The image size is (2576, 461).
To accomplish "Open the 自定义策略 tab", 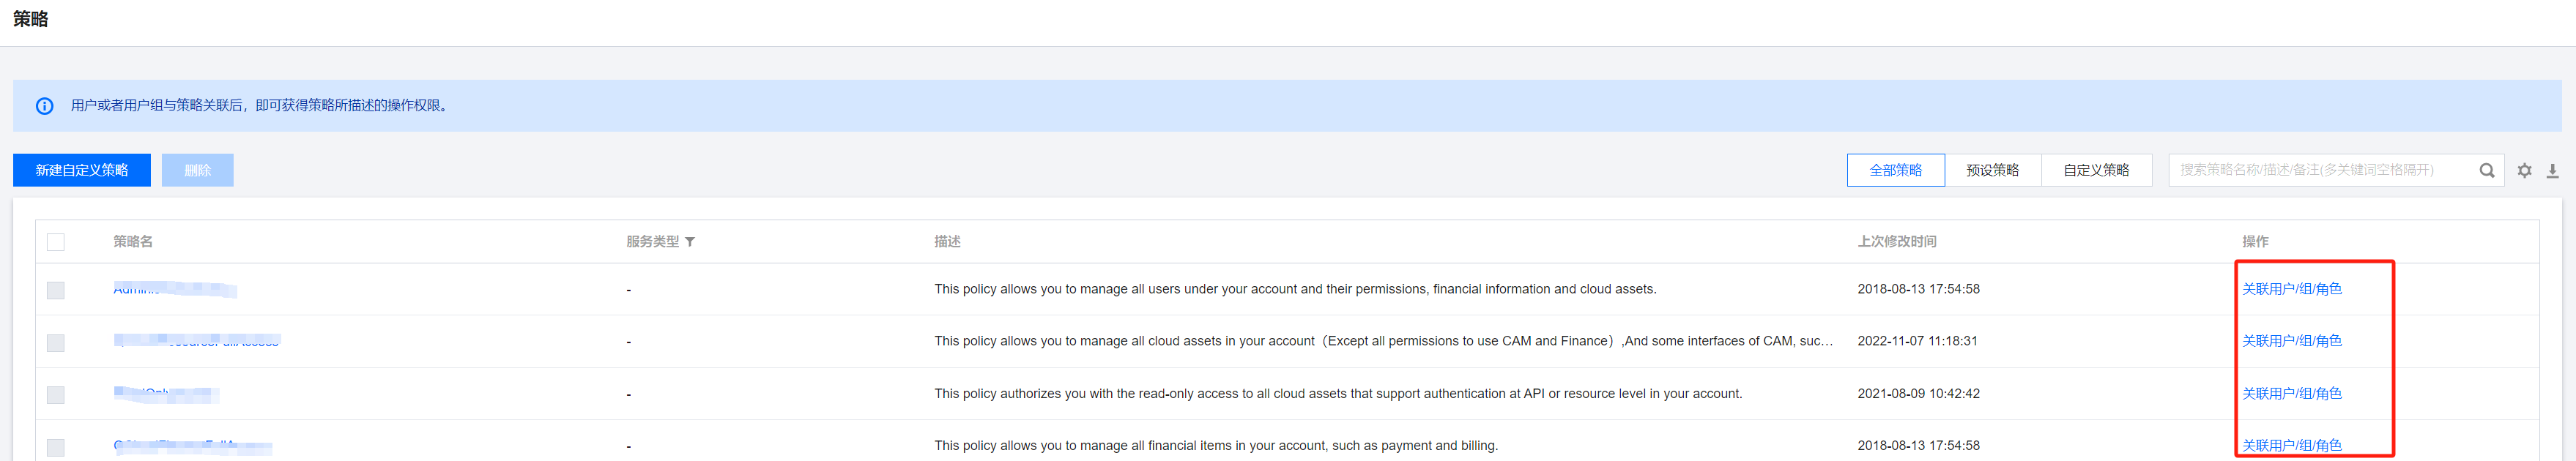I will pyautogui.click(x=2096, y=171).
